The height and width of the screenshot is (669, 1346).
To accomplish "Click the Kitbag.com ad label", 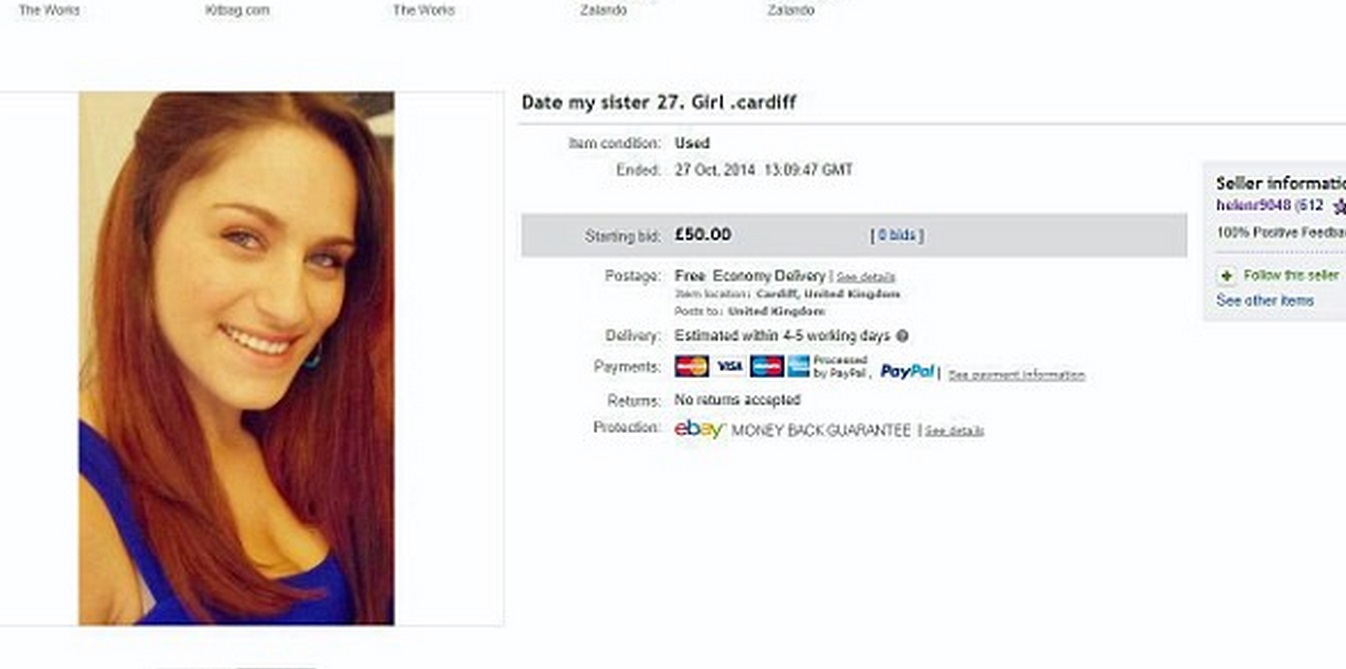I will [237, 10].
